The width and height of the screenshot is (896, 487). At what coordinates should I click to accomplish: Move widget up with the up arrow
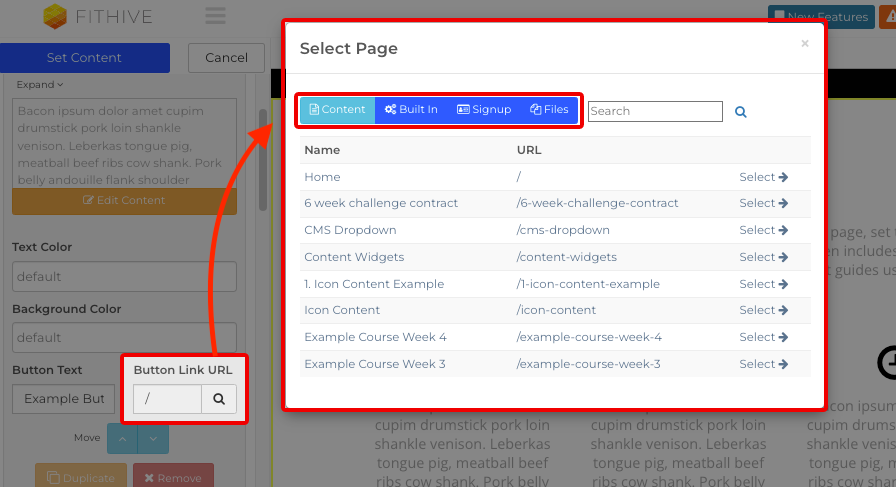coord(122,438)
